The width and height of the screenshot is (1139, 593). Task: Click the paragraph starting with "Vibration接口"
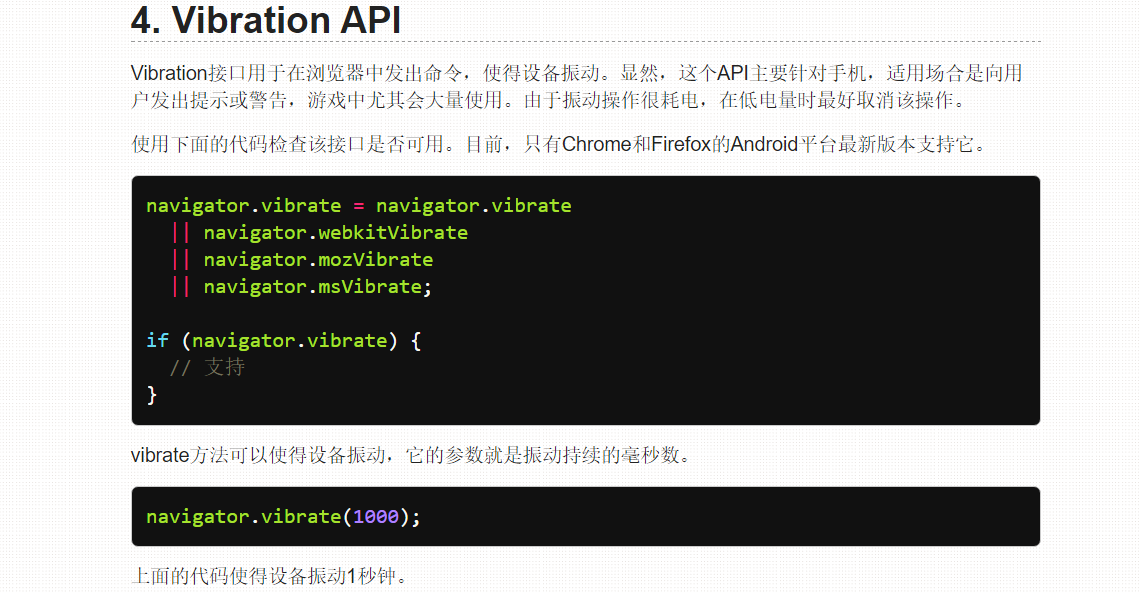[x=576, y=87]
